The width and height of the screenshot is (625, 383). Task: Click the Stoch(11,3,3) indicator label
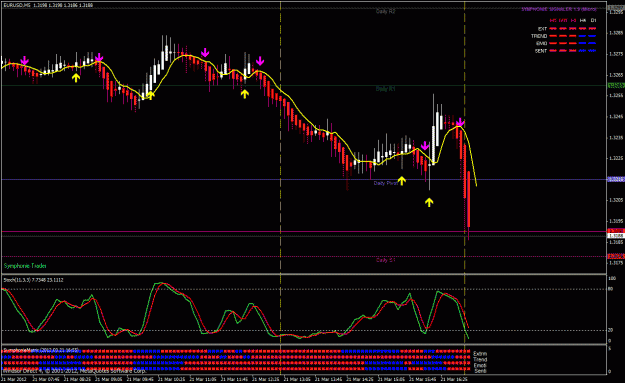33,280
